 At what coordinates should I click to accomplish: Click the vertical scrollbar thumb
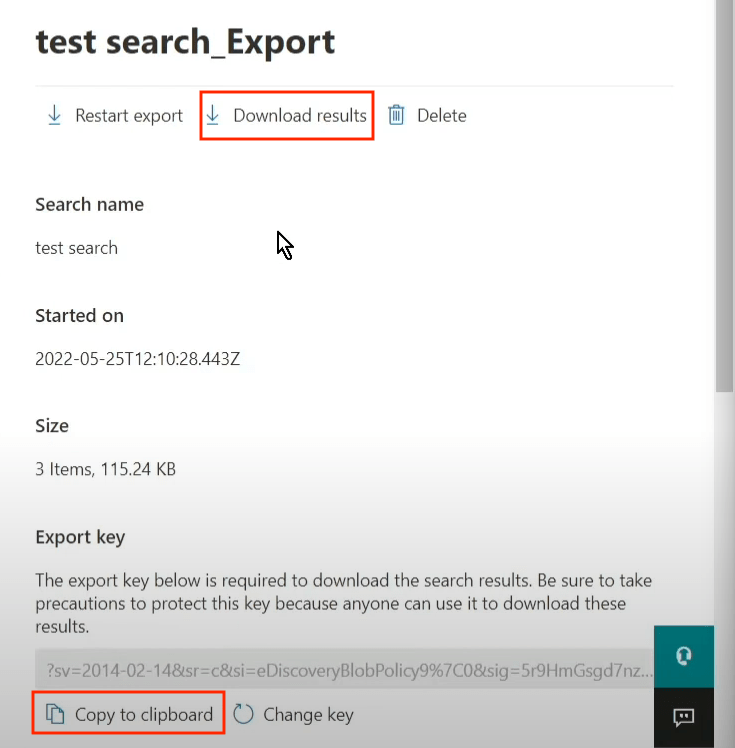[725, 196]
